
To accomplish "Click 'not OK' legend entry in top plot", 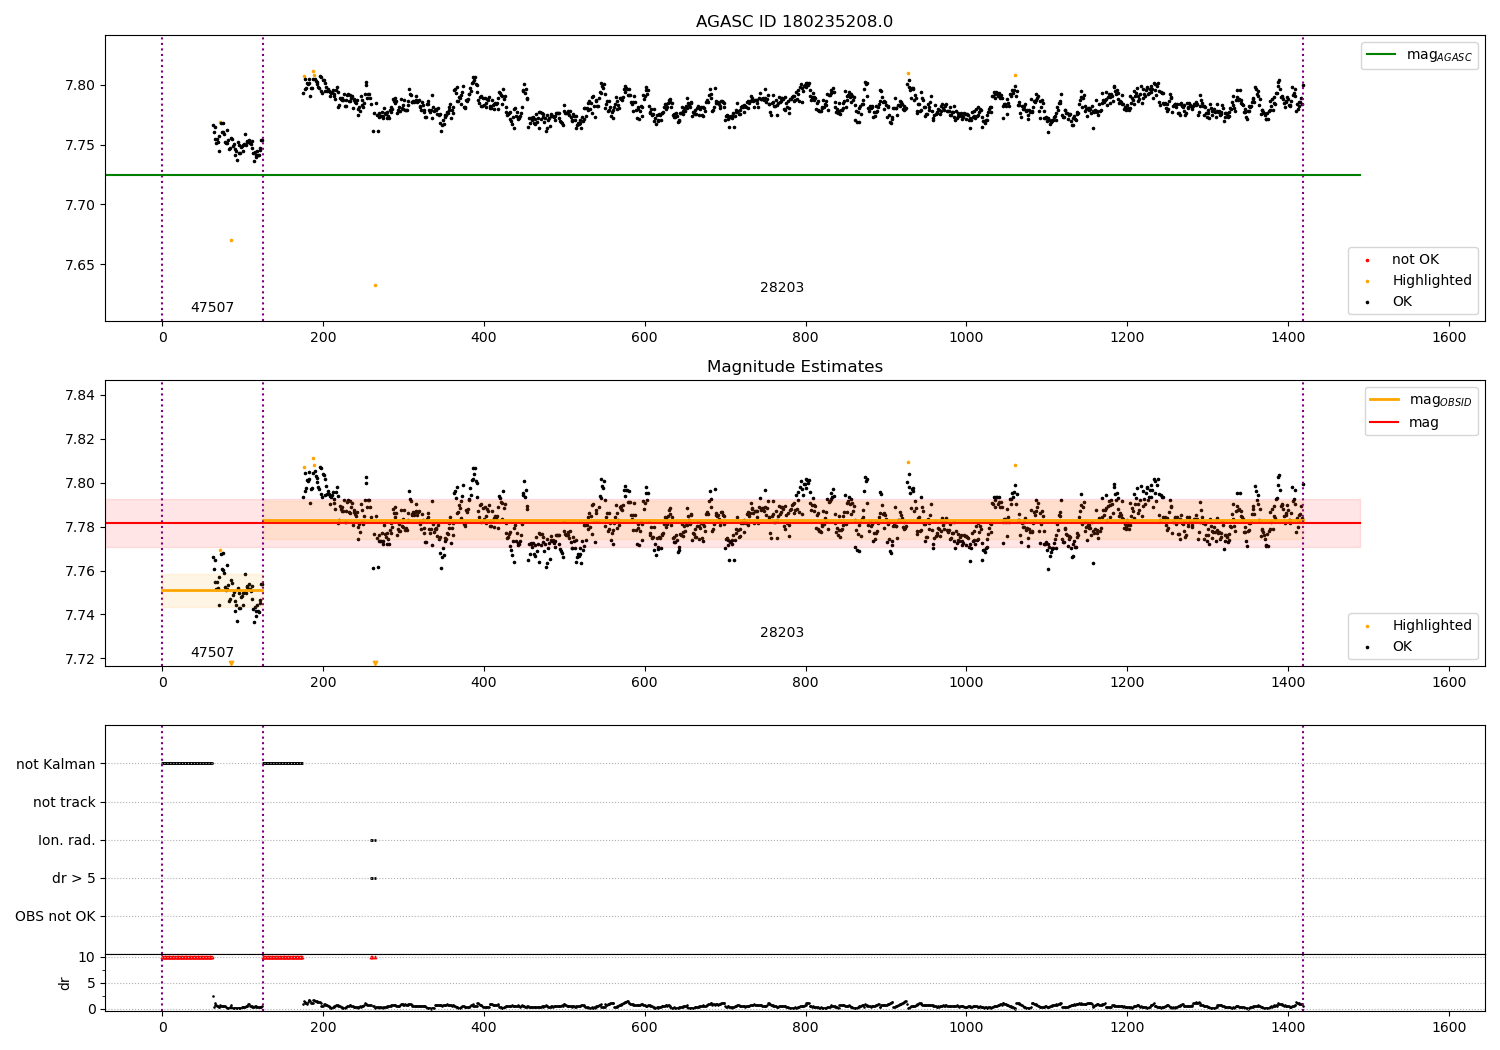I will pos(1413,260).
